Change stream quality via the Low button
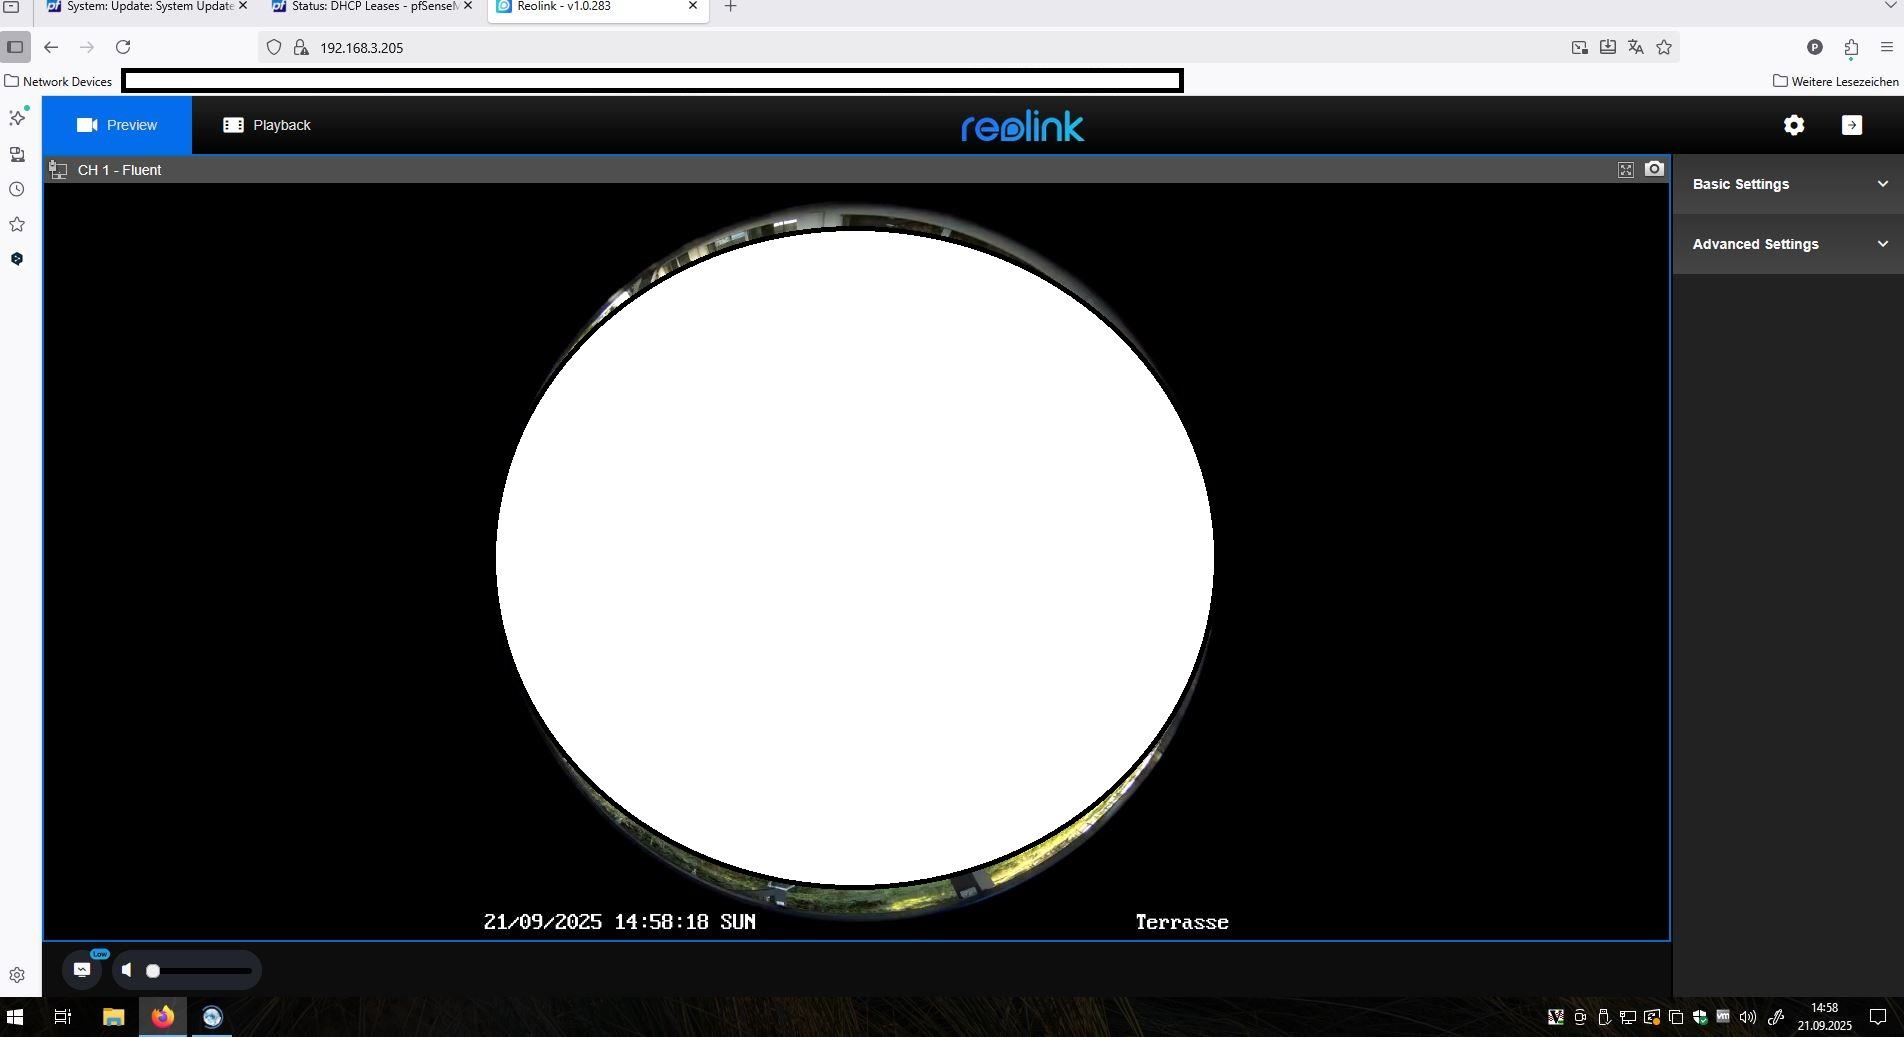 tap(82, 969)
